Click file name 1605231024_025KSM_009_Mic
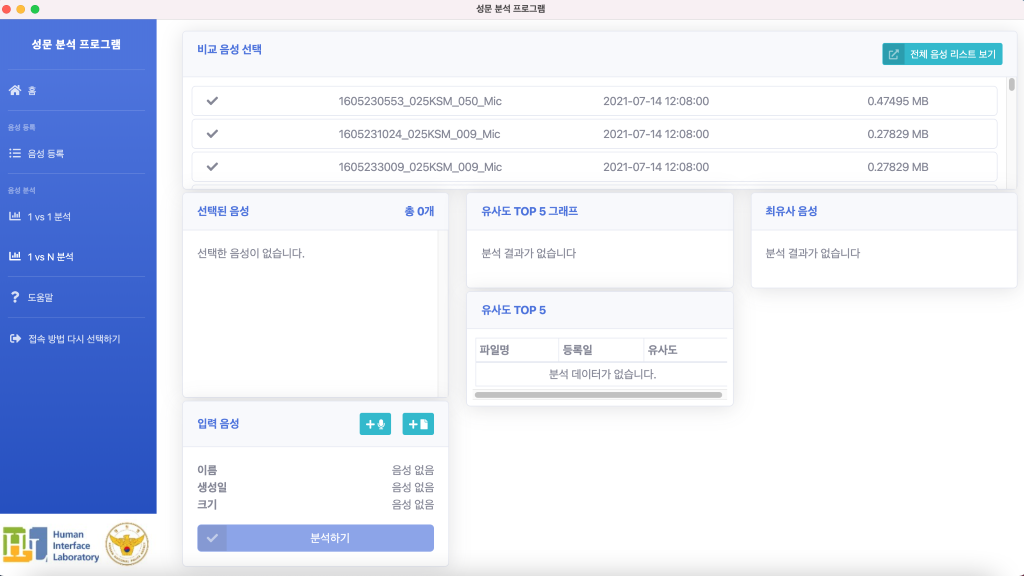 419,134
